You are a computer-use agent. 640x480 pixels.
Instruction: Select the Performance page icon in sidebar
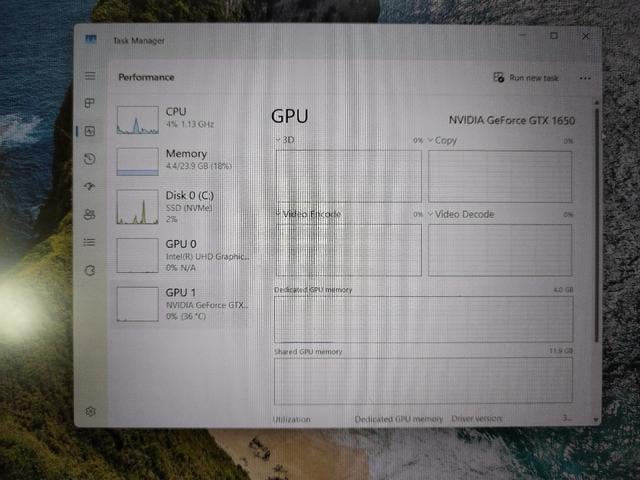pos(90,131)
